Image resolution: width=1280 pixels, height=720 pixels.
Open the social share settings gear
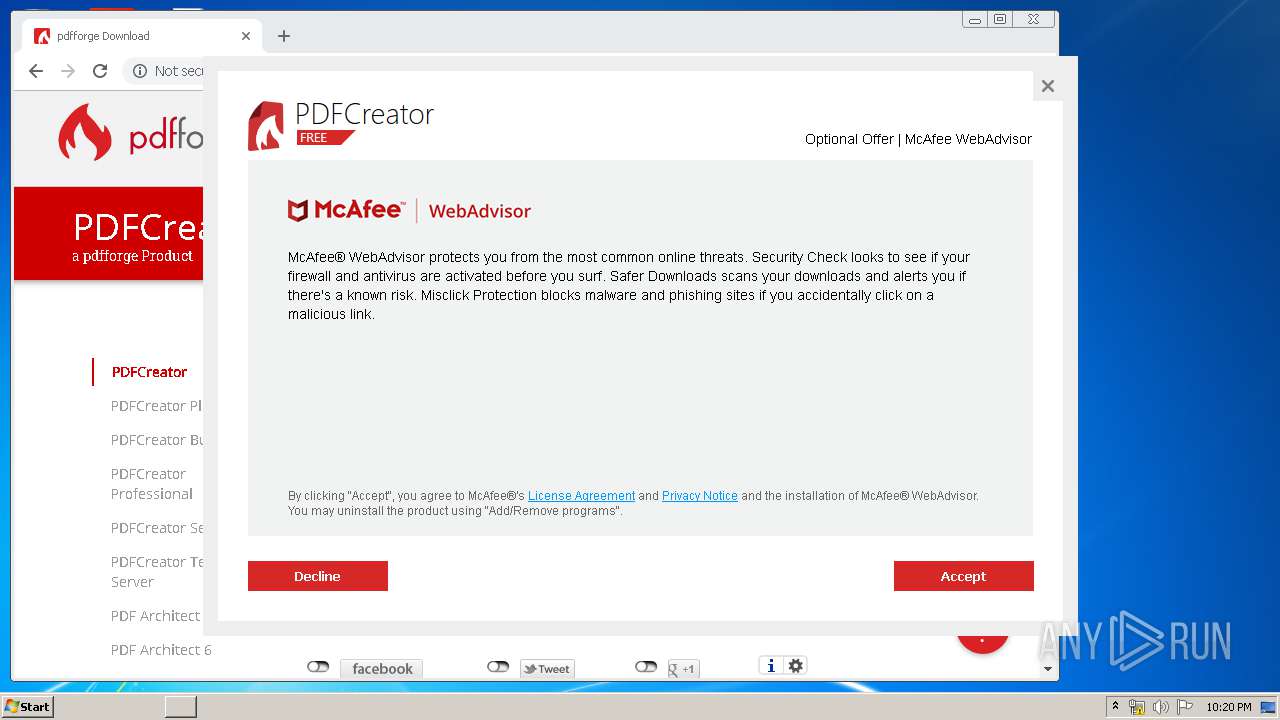coord(796,666)
